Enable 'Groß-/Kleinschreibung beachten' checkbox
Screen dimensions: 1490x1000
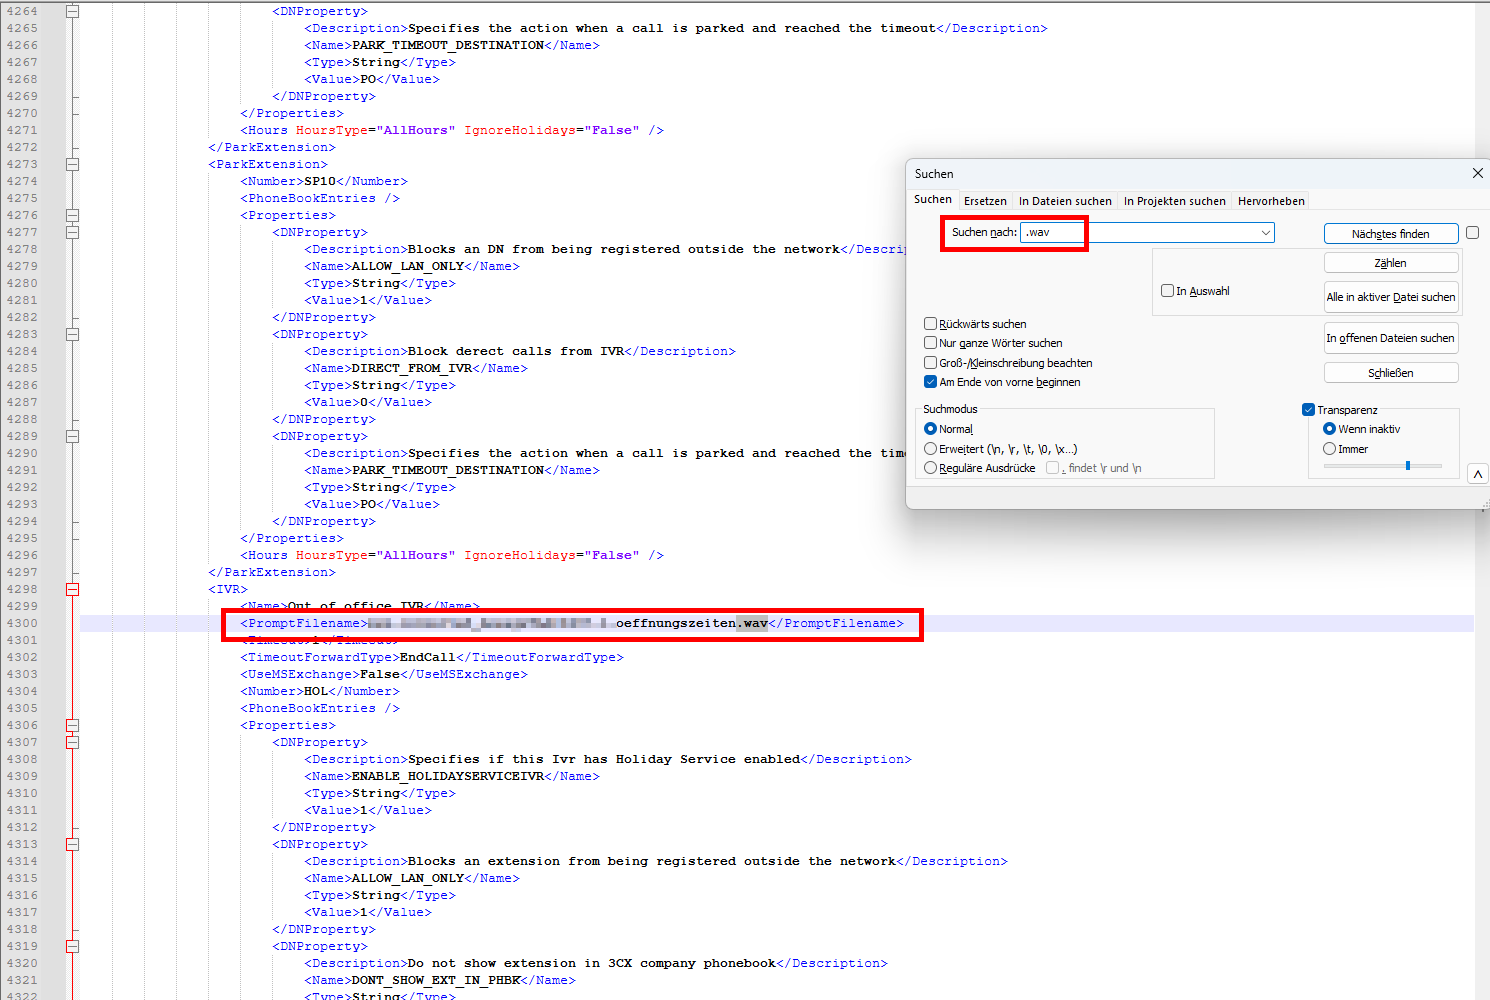pos(930,363)
